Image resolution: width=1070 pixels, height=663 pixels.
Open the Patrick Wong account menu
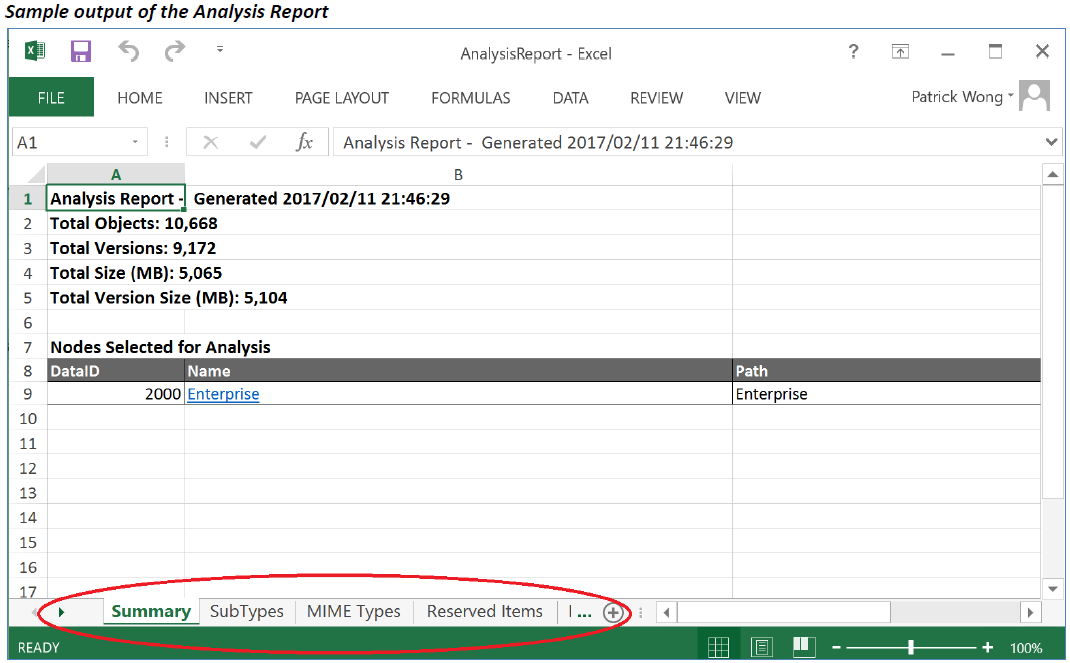[x=963, y=97]
